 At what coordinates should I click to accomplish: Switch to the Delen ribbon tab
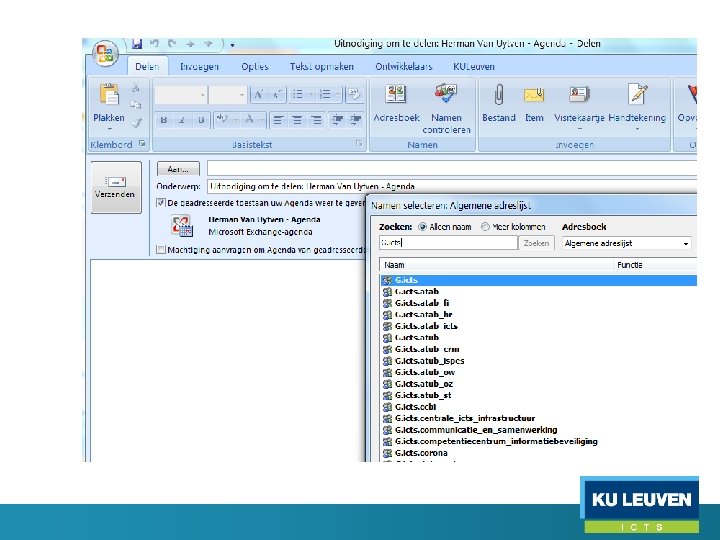147,67
